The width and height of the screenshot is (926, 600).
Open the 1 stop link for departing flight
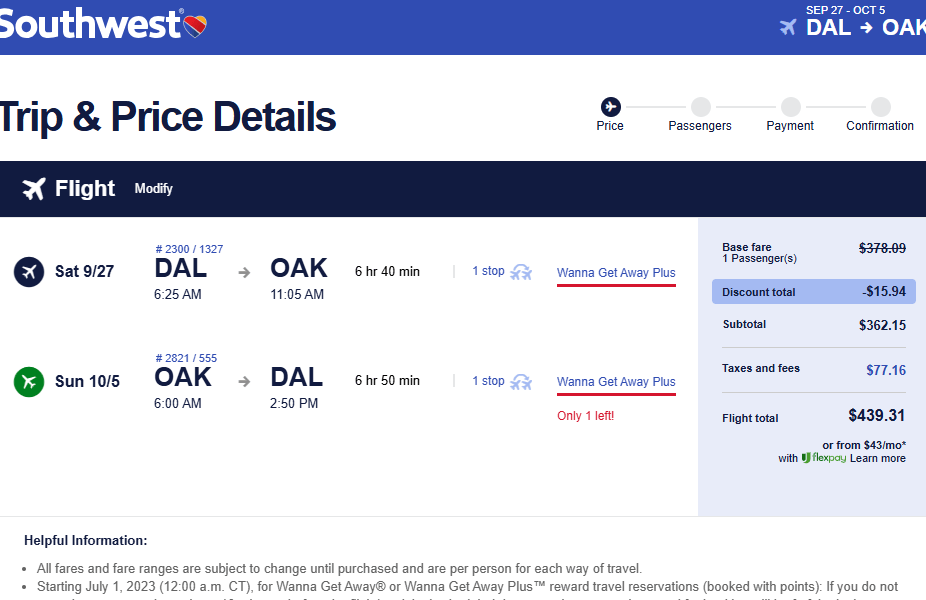(x=488, y=271)
